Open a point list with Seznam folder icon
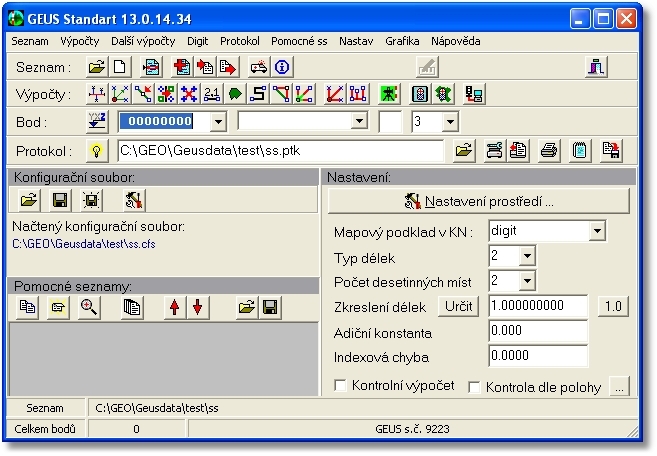657x456 pixels. tap(97, 67)
